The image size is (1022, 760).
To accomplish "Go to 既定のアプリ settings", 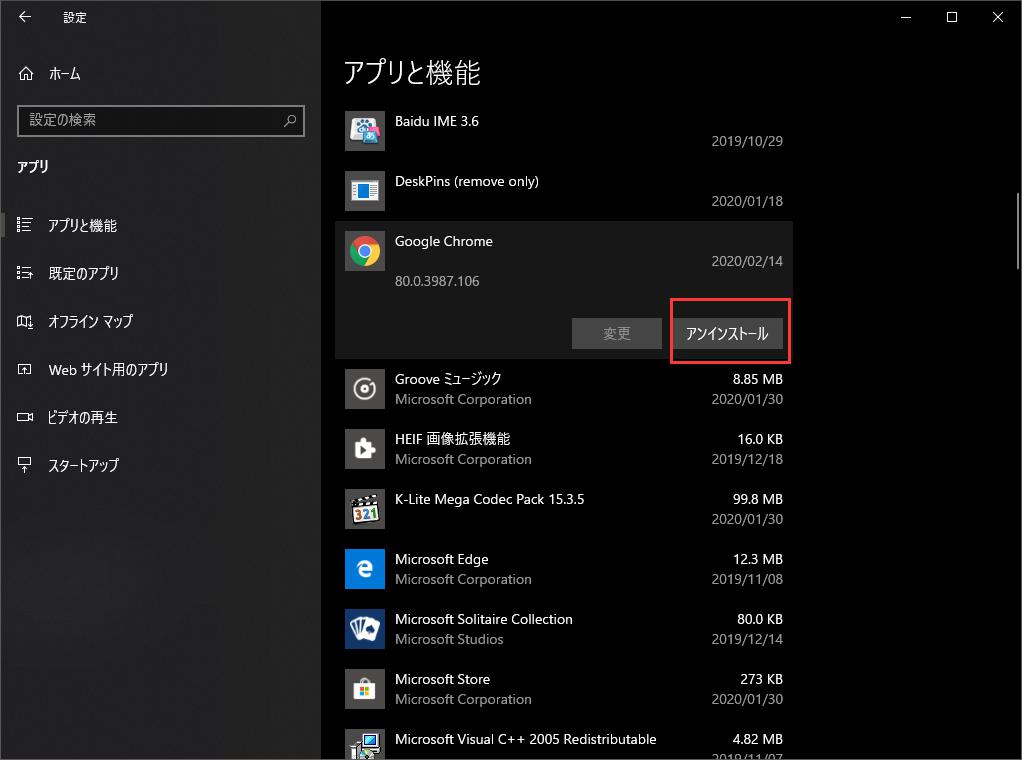I will point(83,273).
